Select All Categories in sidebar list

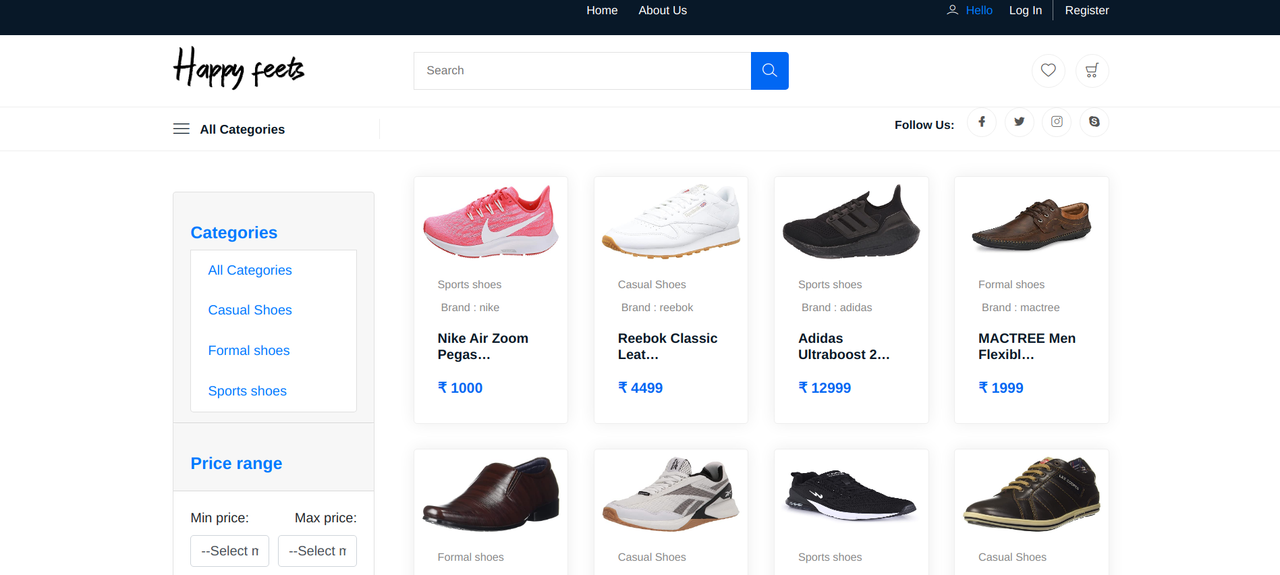(x=250, y=270)
